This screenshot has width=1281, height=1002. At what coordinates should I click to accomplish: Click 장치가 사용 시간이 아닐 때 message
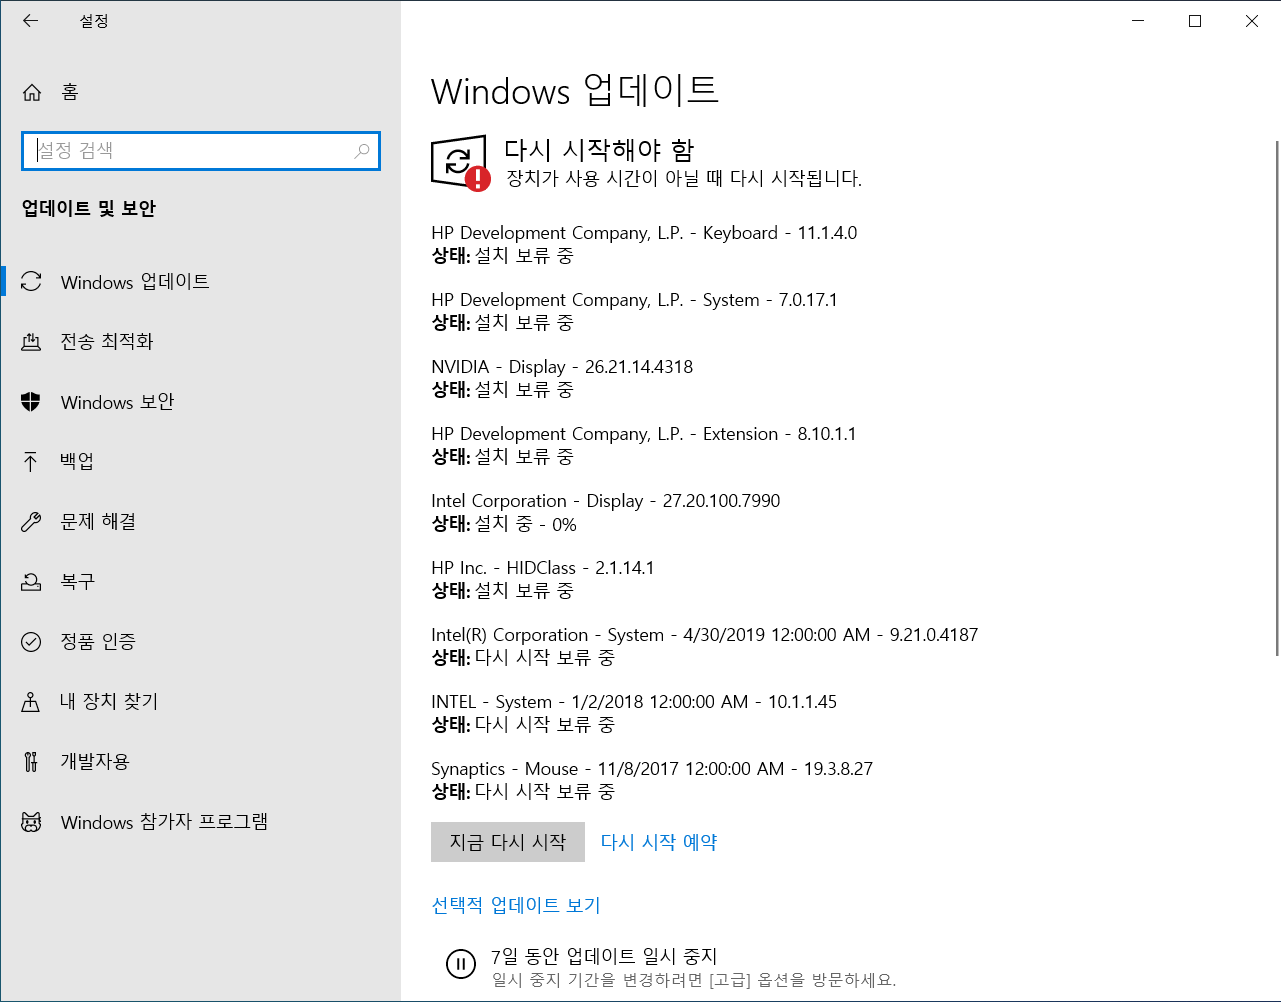(684, 178)
